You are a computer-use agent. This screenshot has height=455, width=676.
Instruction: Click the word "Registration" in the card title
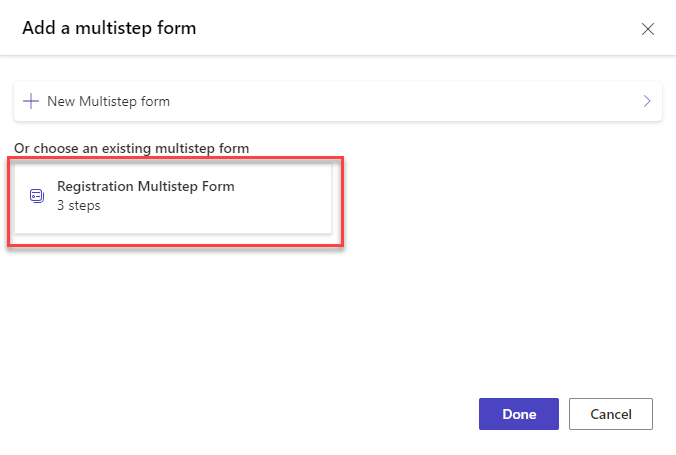pyautogui.click(x=94, y=187)
